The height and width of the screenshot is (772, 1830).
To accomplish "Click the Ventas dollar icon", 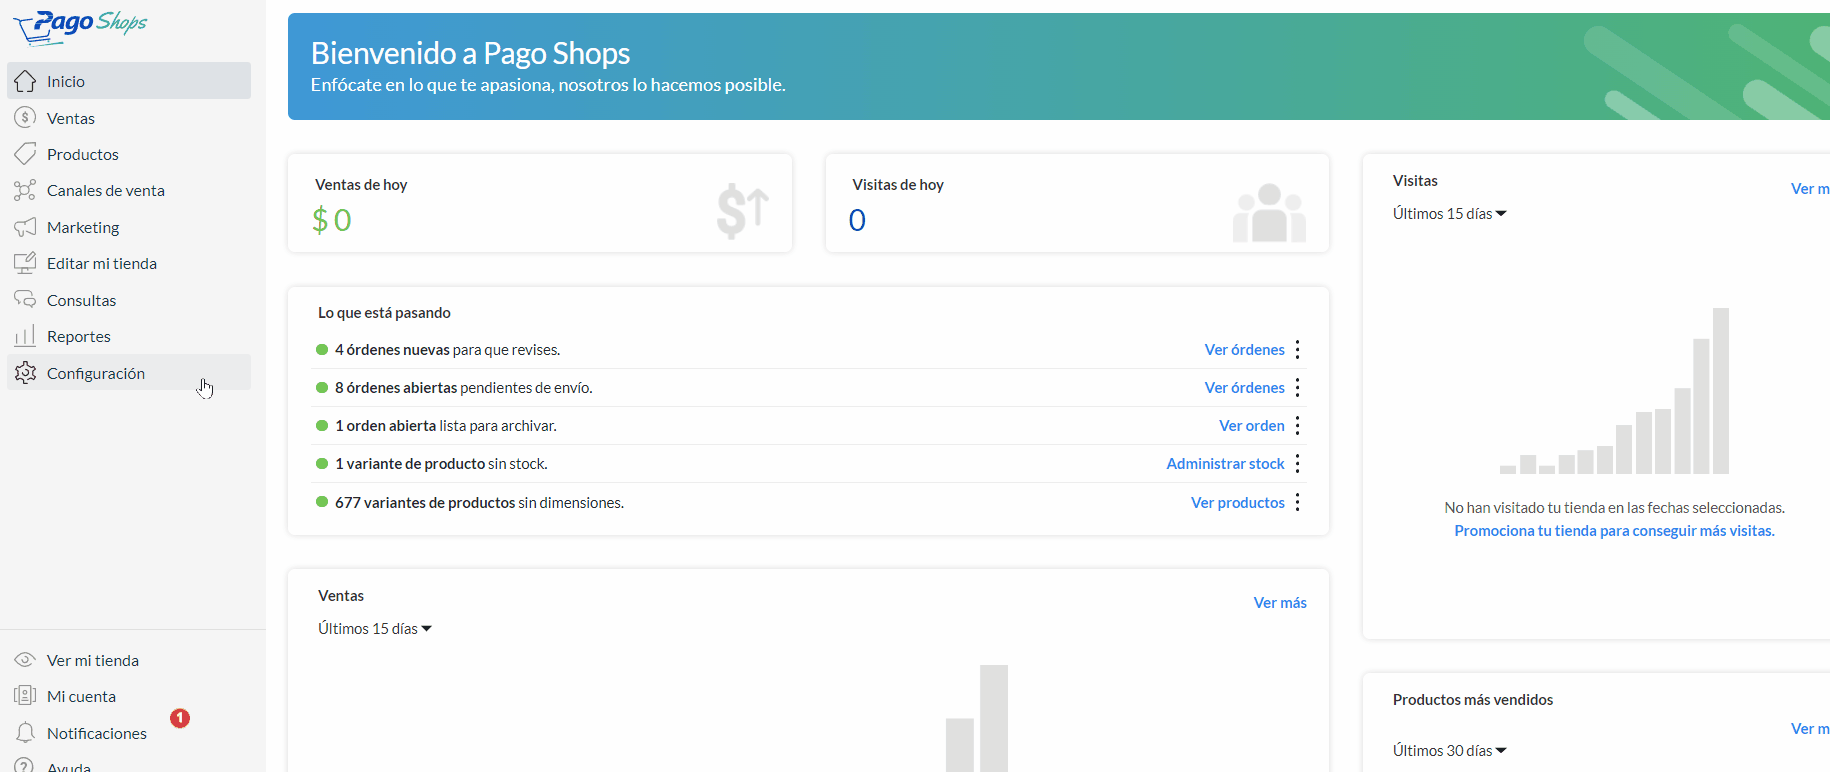I will click(x=25, y=118).
